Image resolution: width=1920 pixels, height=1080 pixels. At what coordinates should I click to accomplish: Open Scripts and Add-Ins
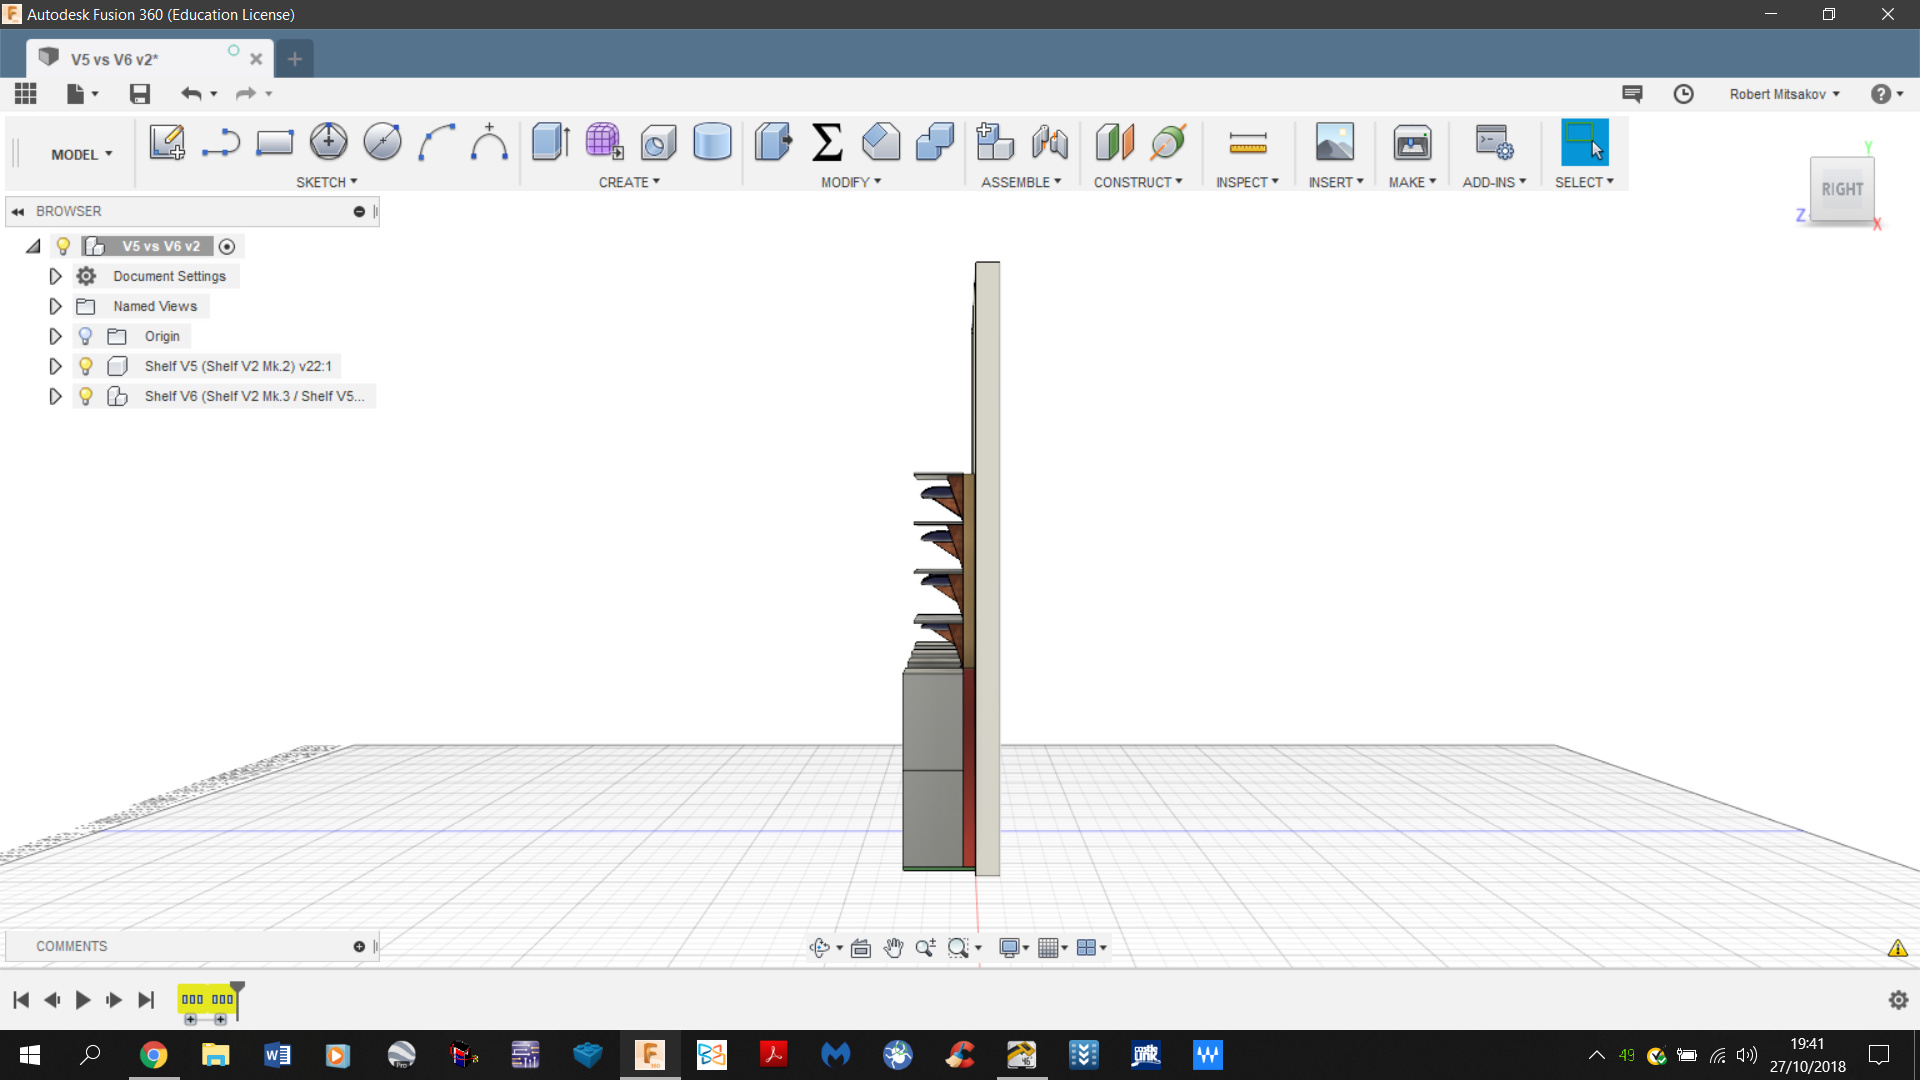tap(1494, 142)
